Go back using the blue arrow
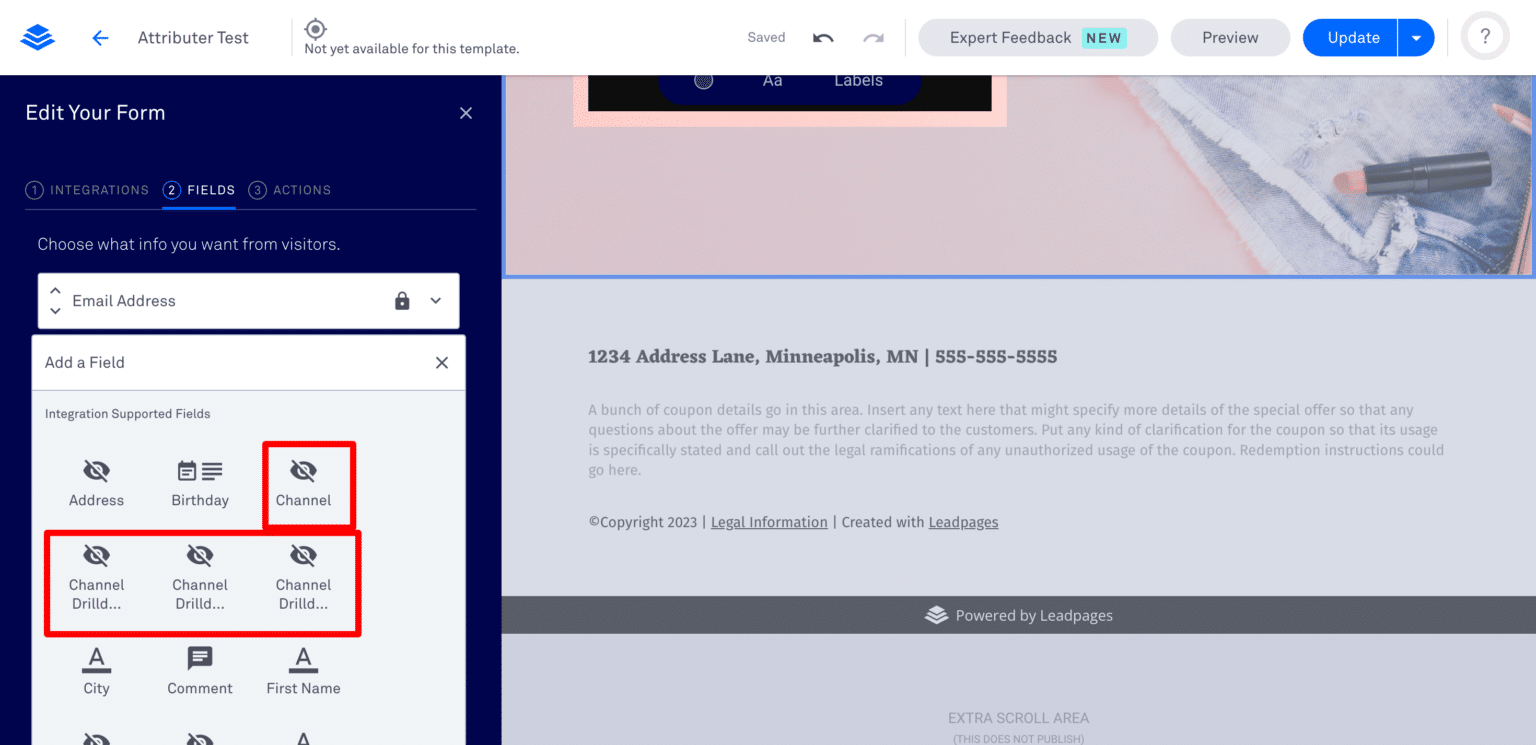Screen dimensions: 1536x745 coord(100,38)
